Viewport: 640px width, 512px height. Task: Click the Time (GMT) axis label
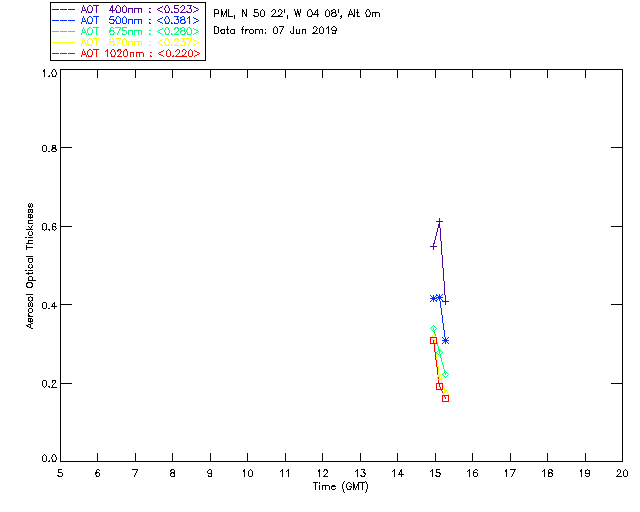(x=340, y=487)
